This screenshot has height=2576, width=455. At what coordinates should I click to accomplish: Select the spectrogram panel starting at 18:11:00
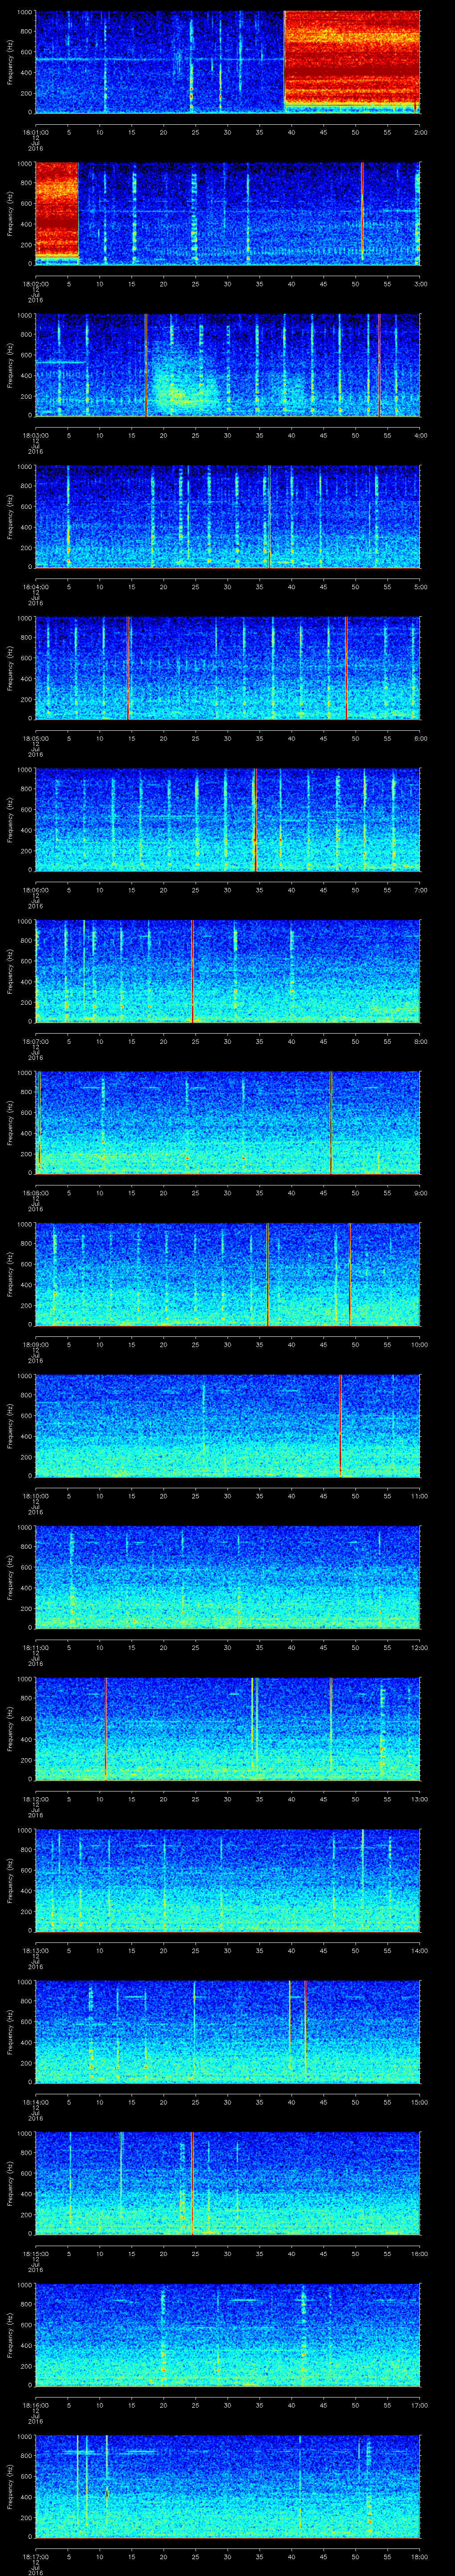click(228, 1577)
